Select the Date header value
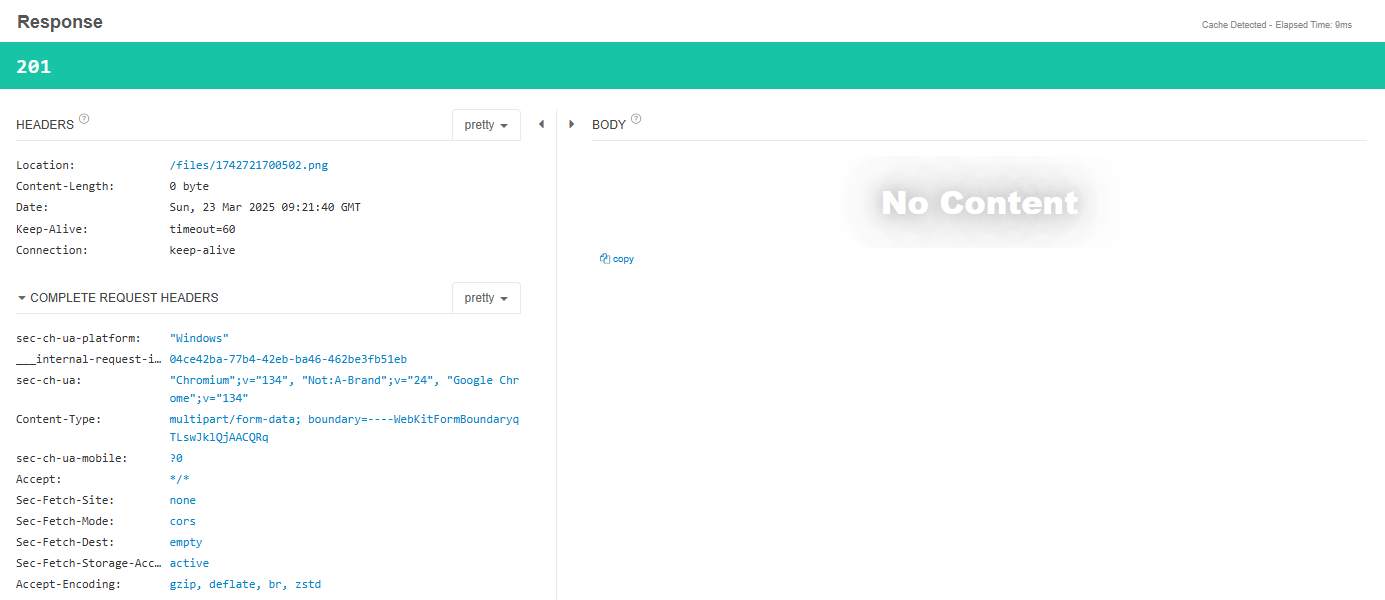The height and width of the screenshot is (600, 1385). coord(265,208)
